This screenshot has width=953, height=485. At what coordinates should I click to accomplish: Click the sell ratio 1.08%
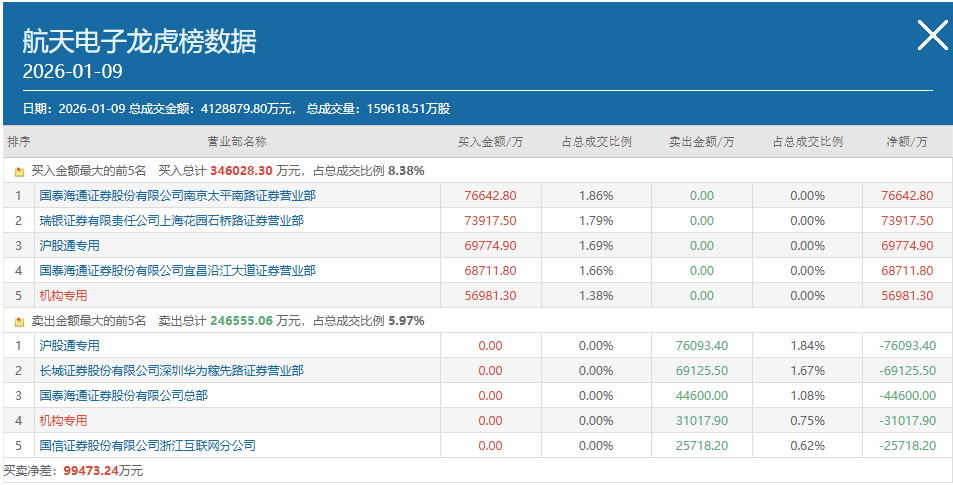click(x=807, y=395)
